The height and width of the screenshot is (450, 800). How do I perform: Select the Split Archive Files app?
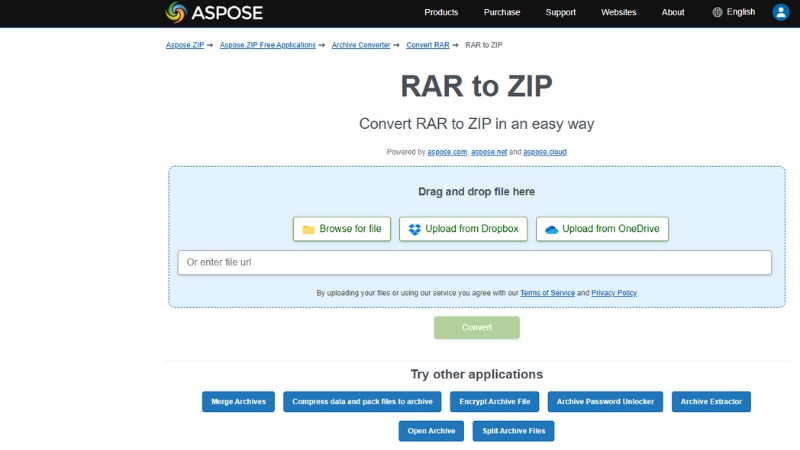click(513, 431)
